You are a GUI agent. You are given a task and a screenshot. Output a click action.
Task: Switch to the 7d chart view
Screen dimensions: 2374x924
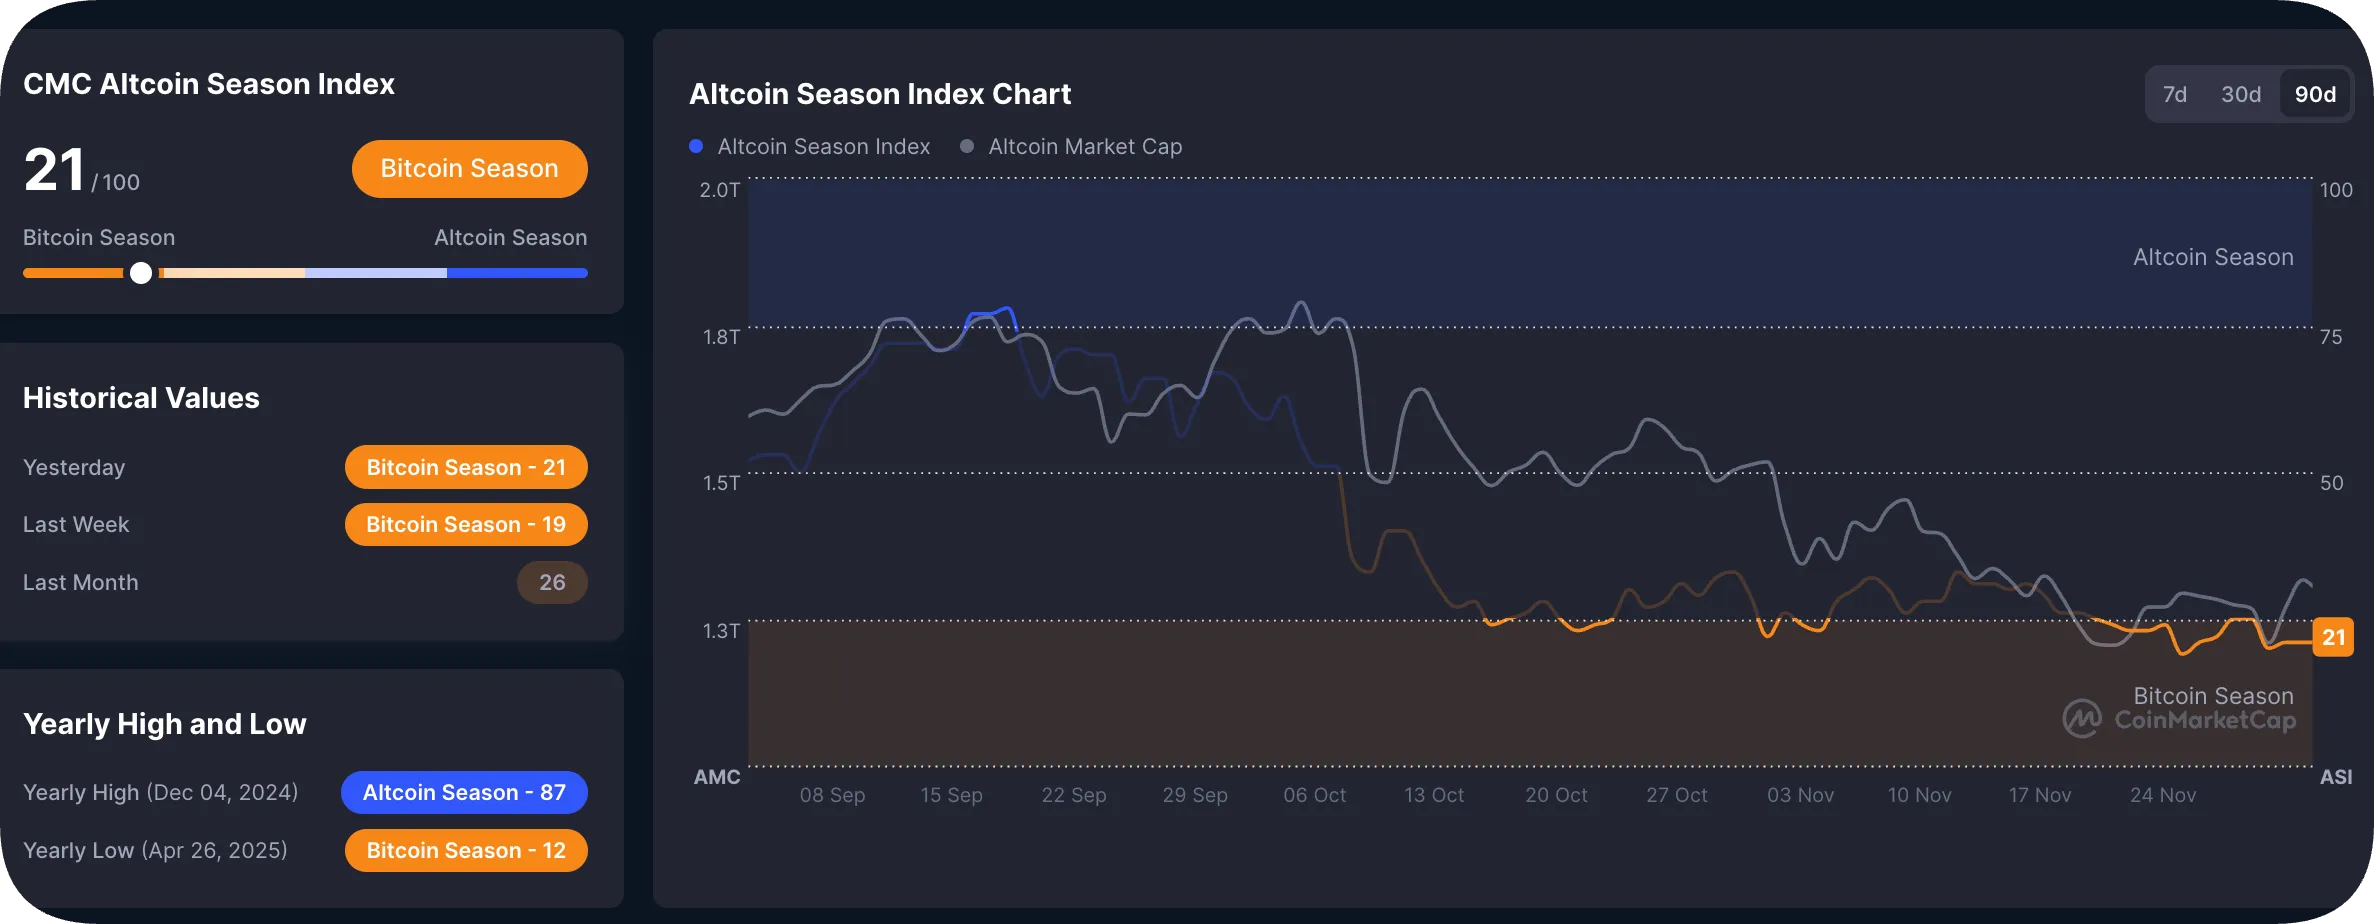click(2176, 93)
